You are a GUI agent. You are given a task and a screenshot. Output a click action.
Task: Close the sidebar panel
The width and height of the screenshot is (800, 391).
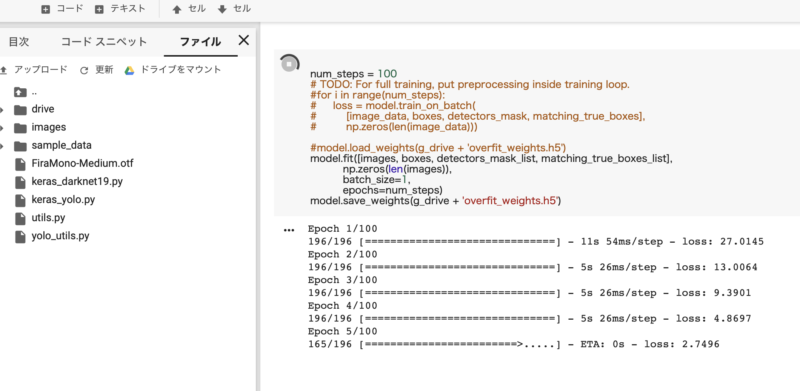(x=244, y=40)
